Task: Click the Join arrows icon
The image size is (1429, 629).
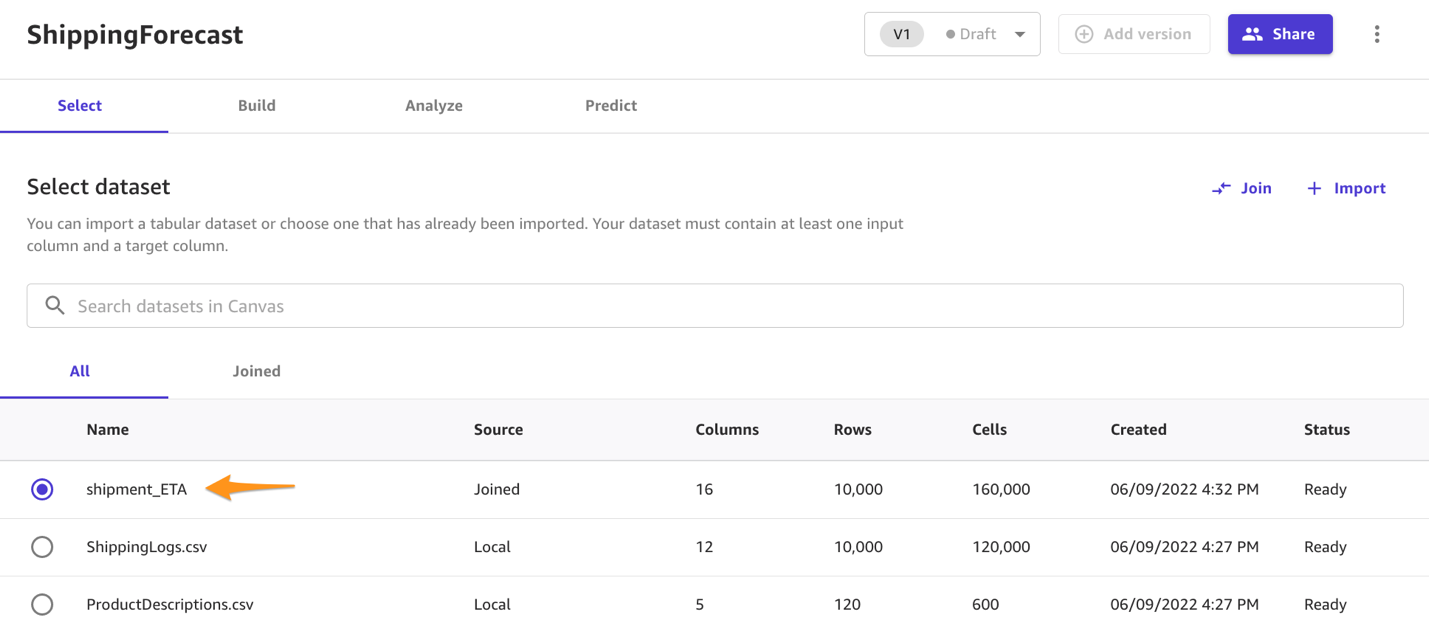Action: click(x=1221, y=188)
